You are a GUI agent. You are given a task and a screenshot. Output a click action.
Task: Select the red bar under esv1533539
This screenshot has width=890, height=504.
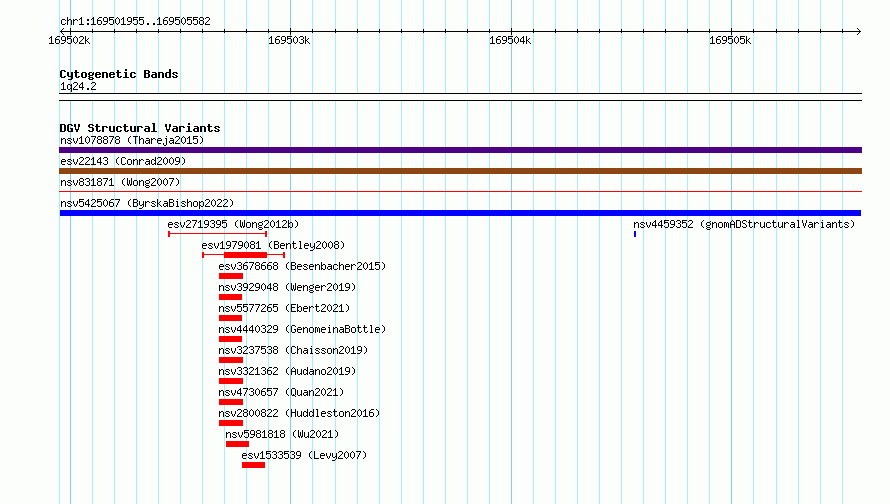coord(253,465)
